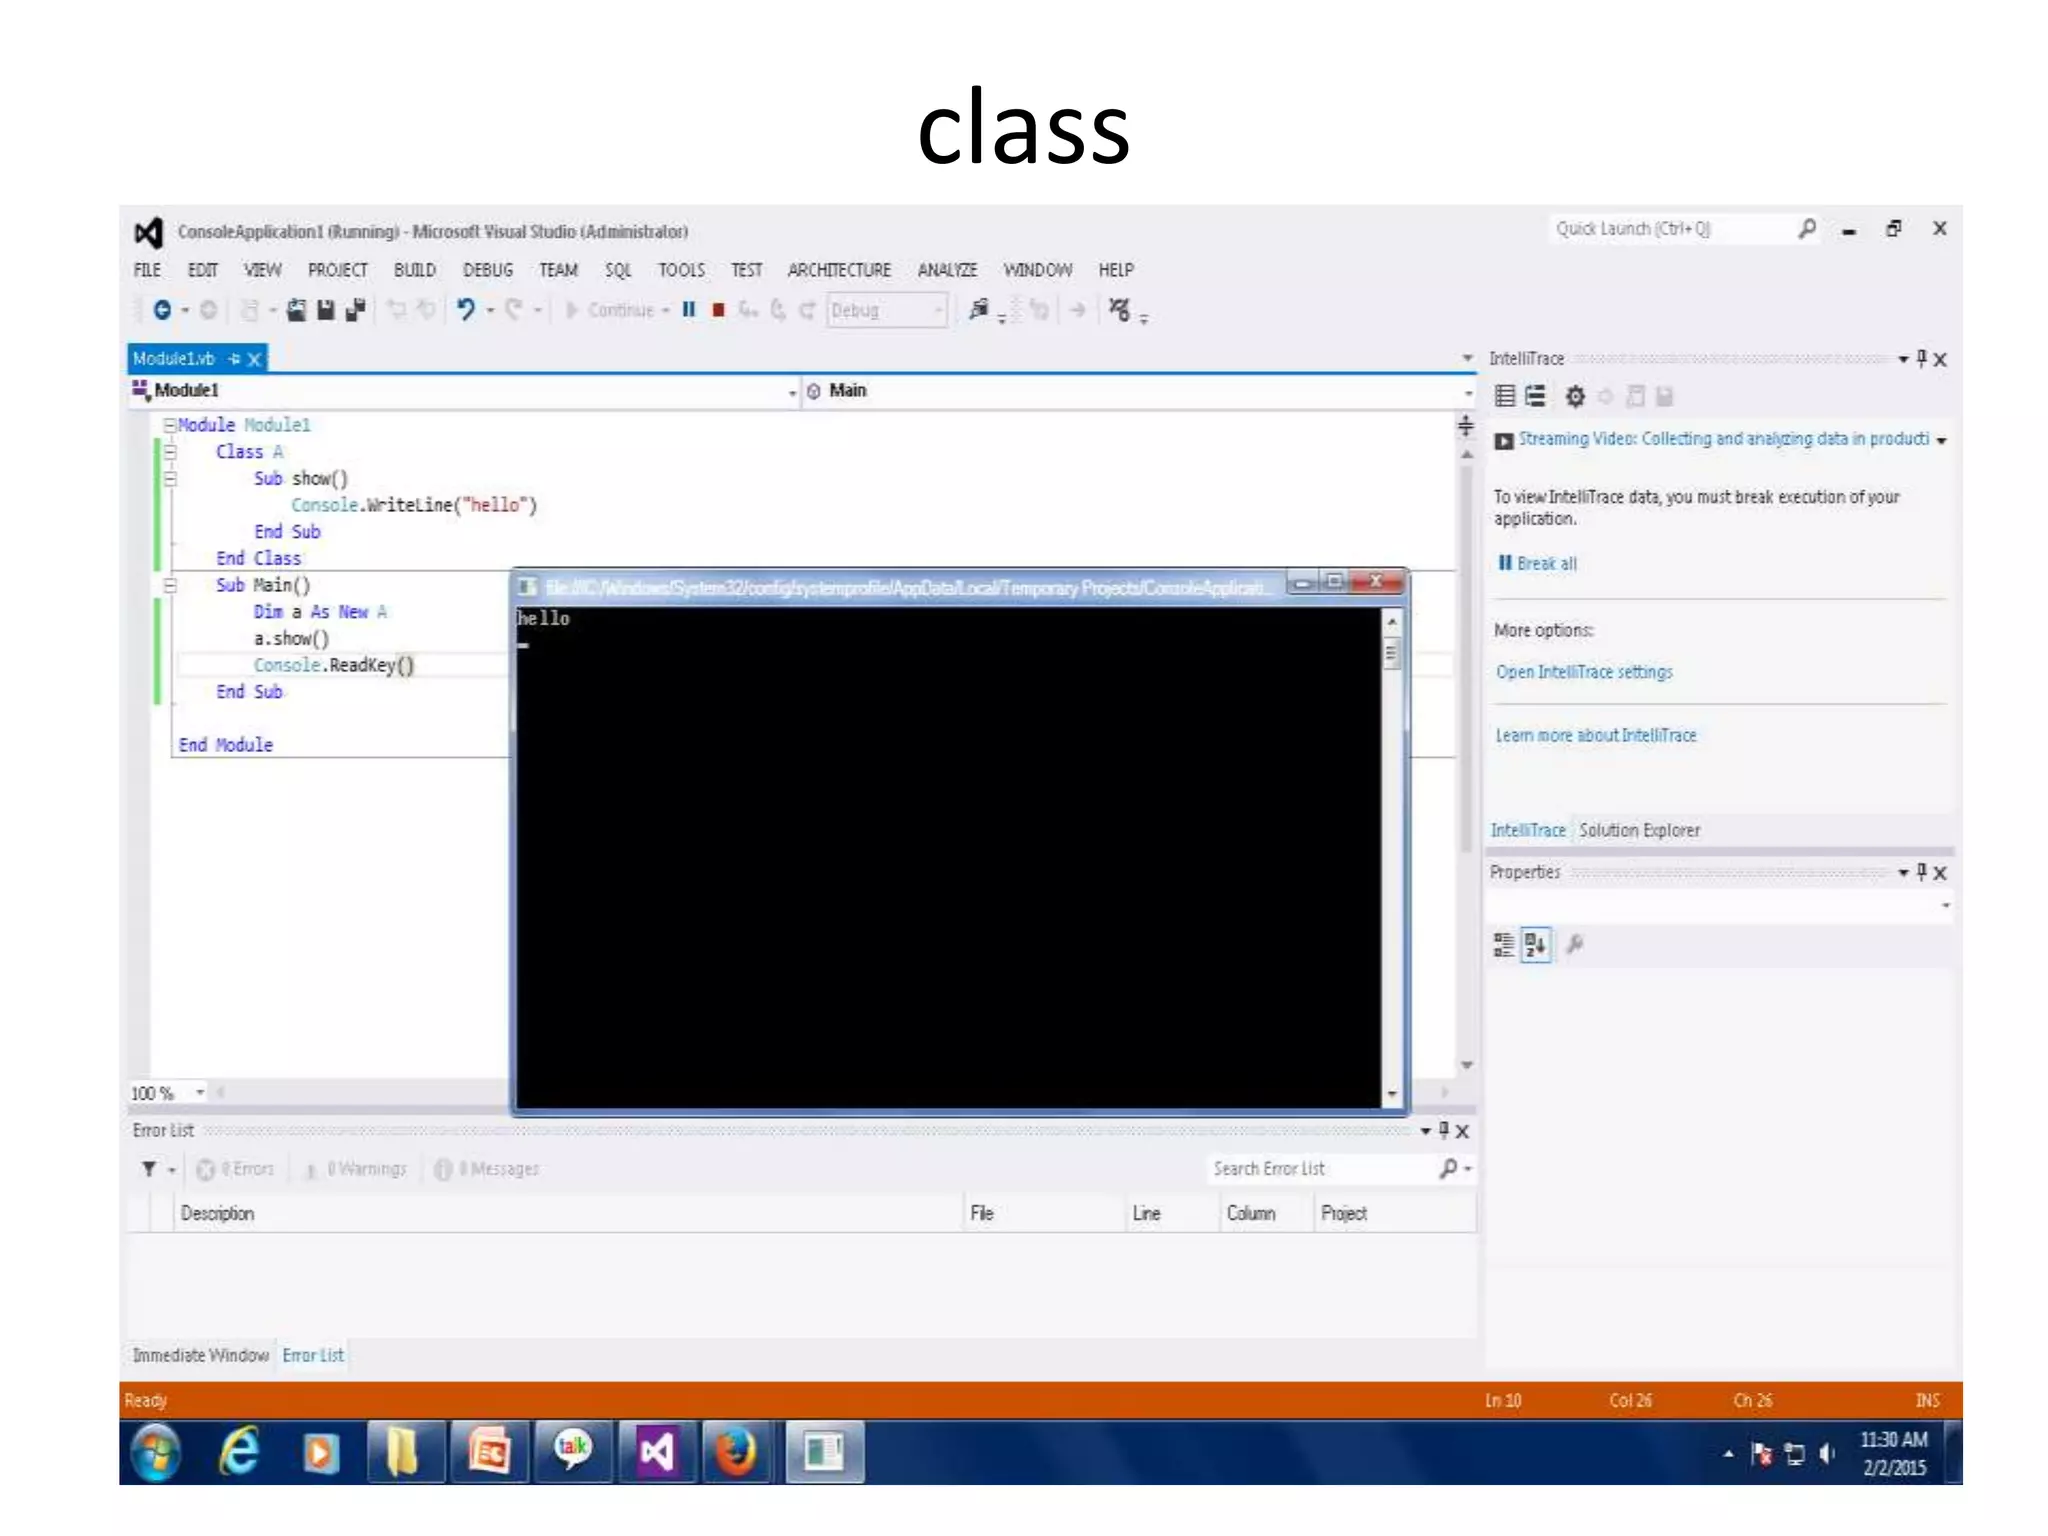Navigate backward with the blue arrow icon
This screenshot has height=1536, width=2048.
[x=162, y=310]
